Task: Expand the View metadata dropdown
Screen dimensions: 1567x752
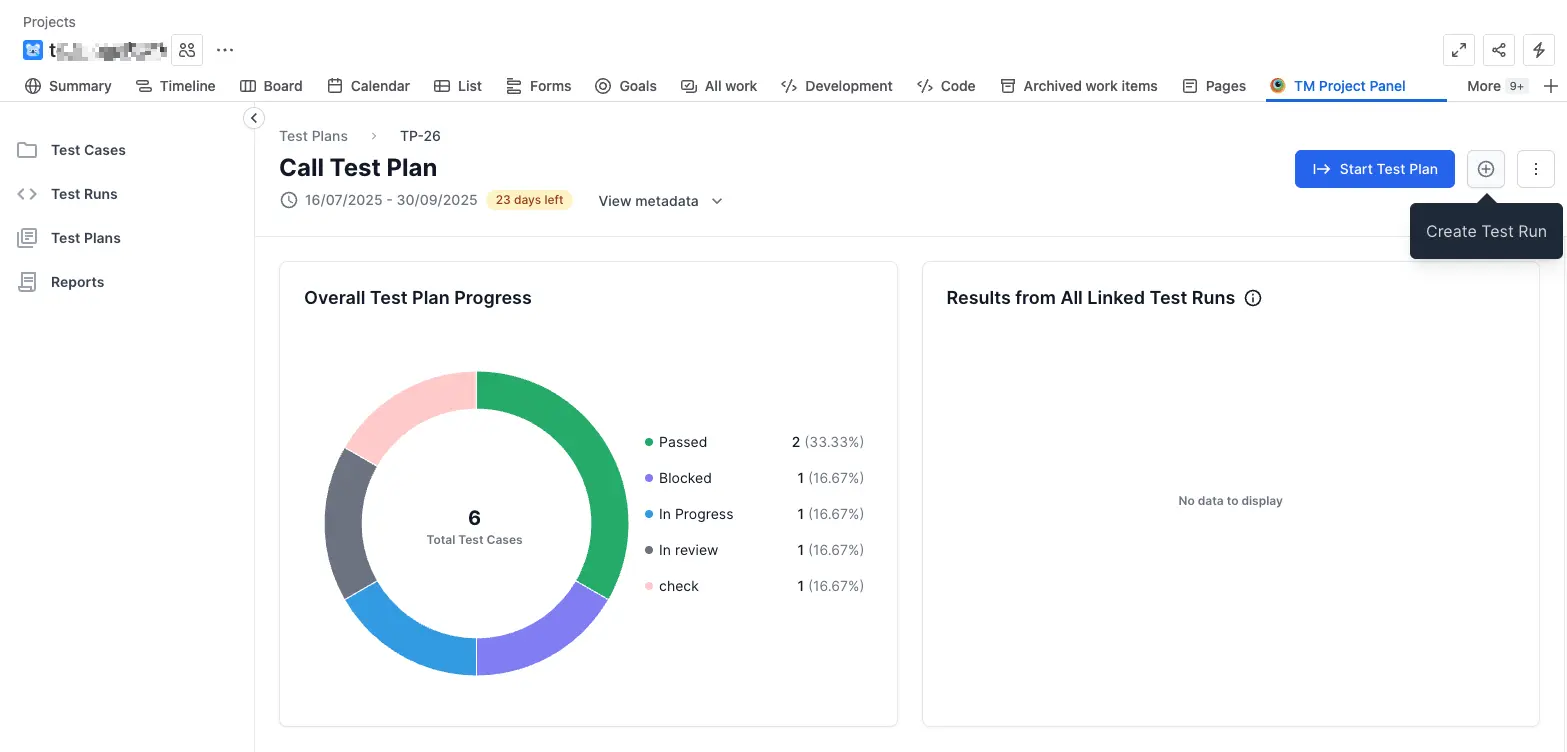Action: [x=660, y=201]
